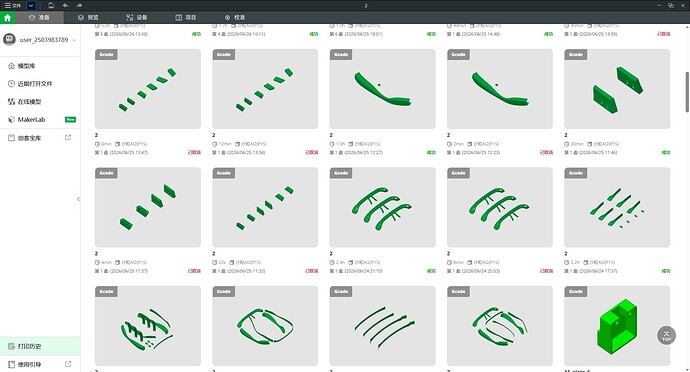Redo with the right arrow icon
Image resolution: width=690 pixels, height=372 pixels.
coord(79,5)
